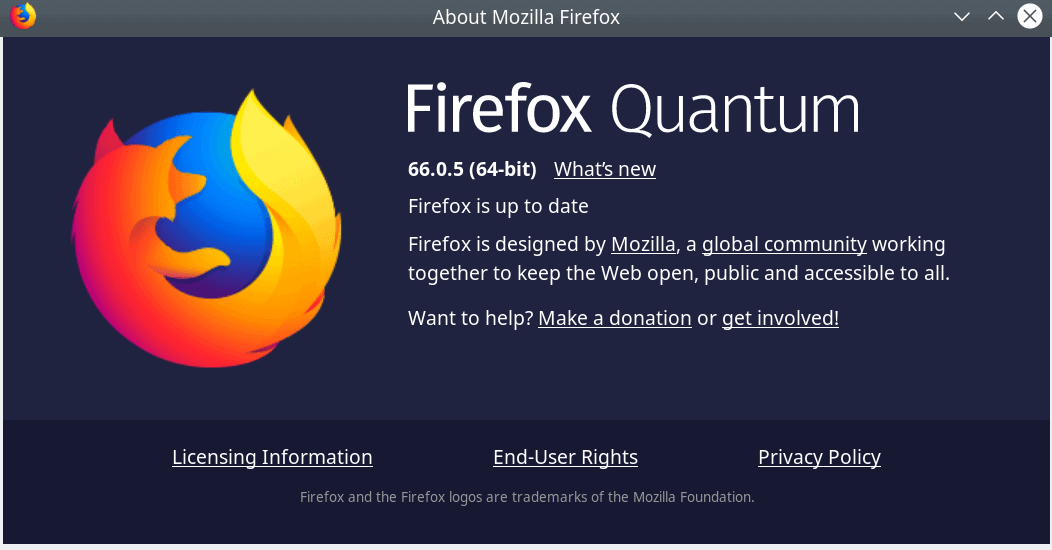Screen dimensions: 1052x550
Task: Open the get involved! link
Action: click(780, 318)
